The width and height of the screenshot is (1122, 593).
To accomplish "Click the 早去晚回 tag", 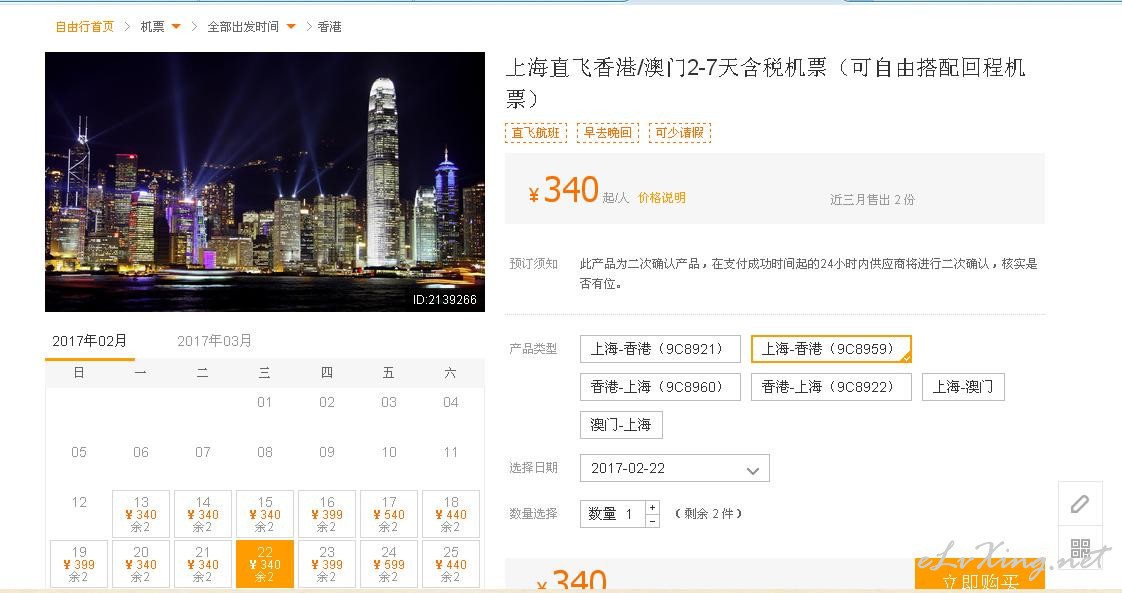I will (x=608, y=133).
